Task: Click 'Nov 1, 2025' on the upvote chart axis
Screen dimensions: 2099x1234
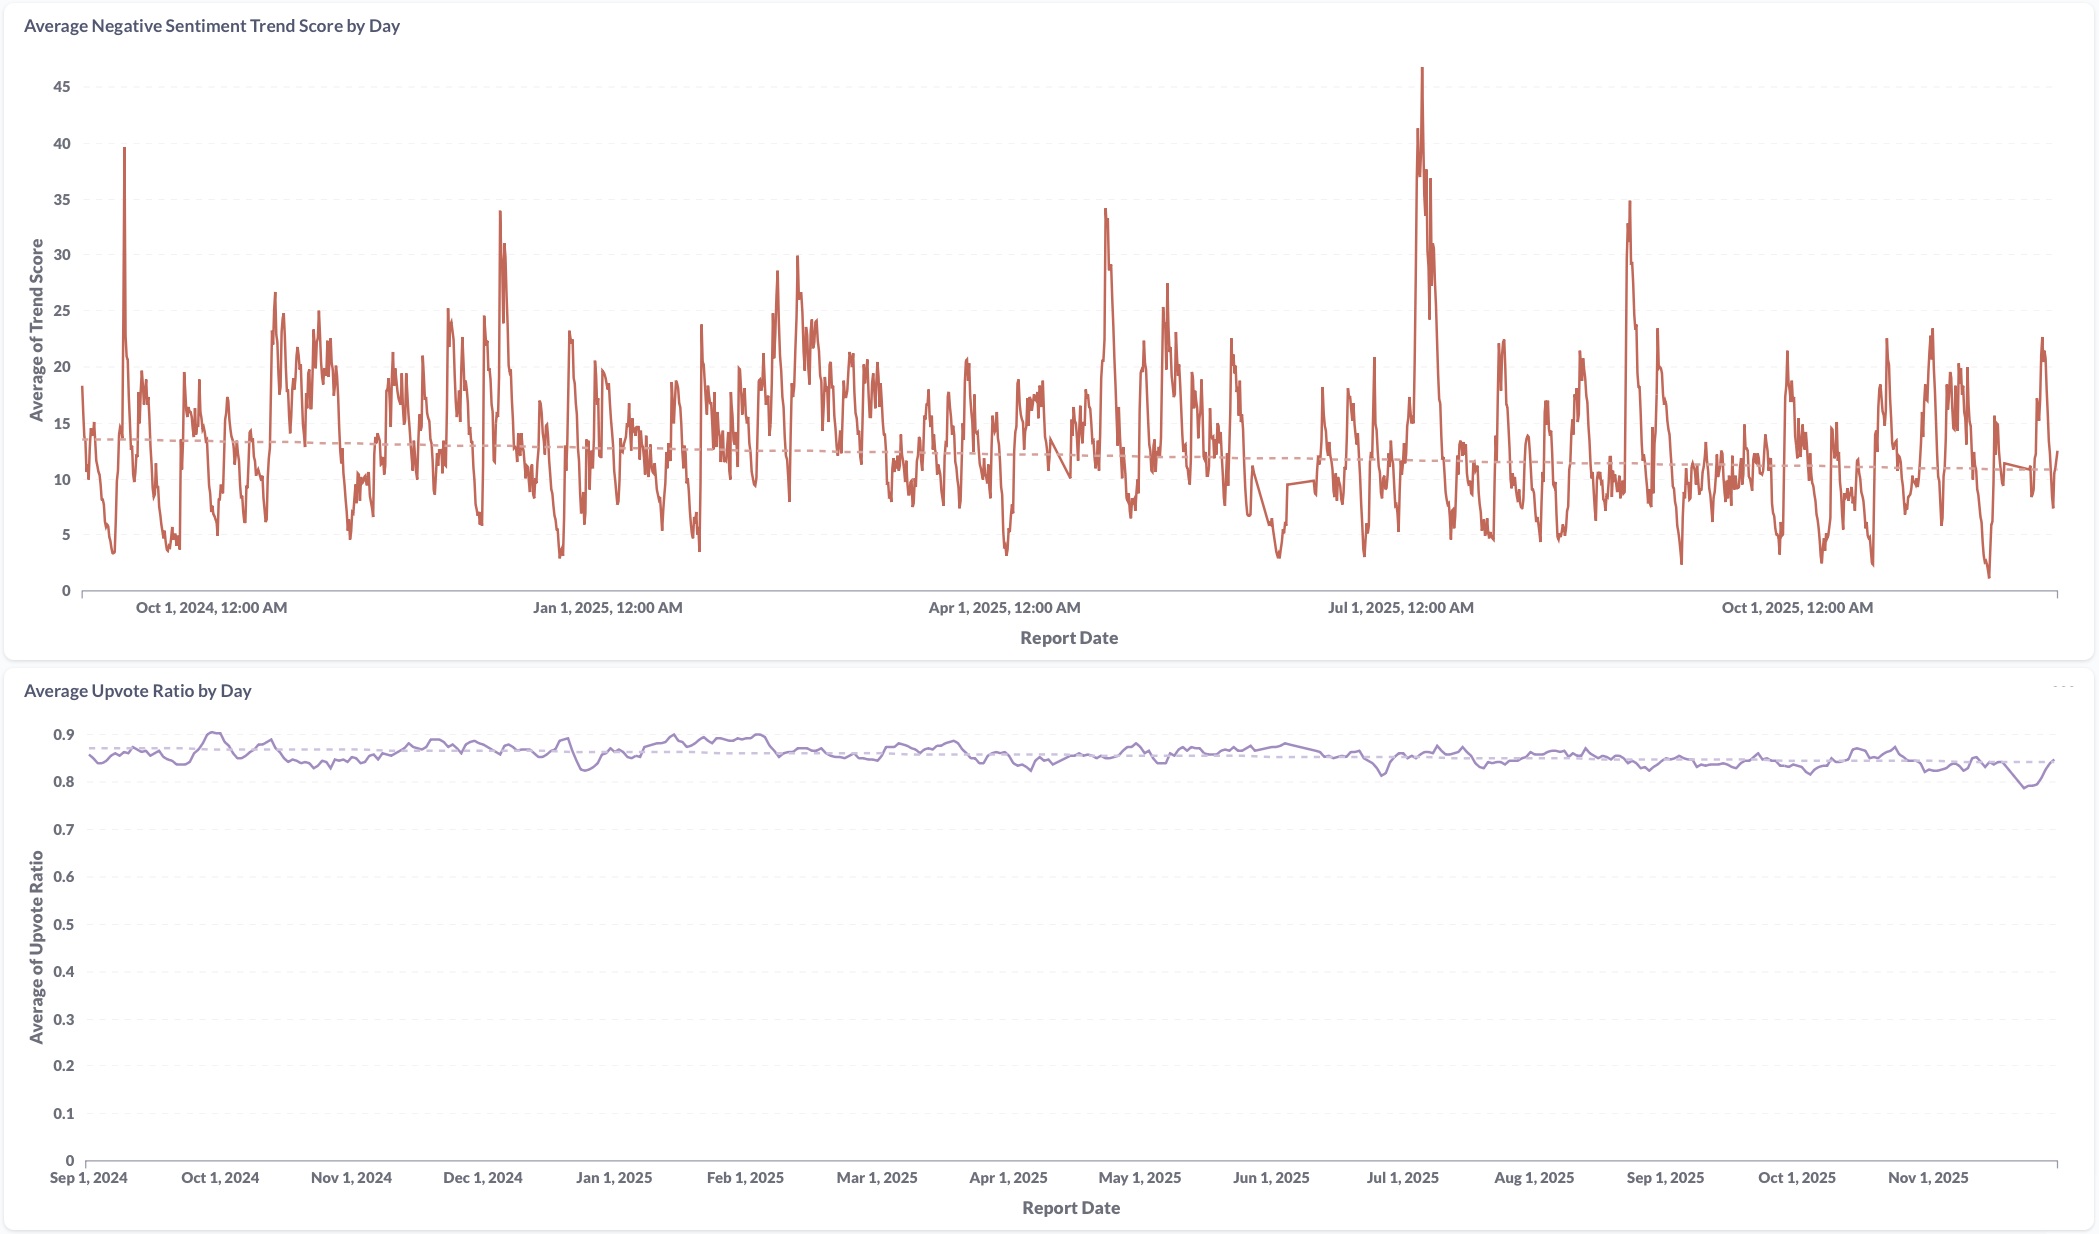Action: tap(1928, 1177)
